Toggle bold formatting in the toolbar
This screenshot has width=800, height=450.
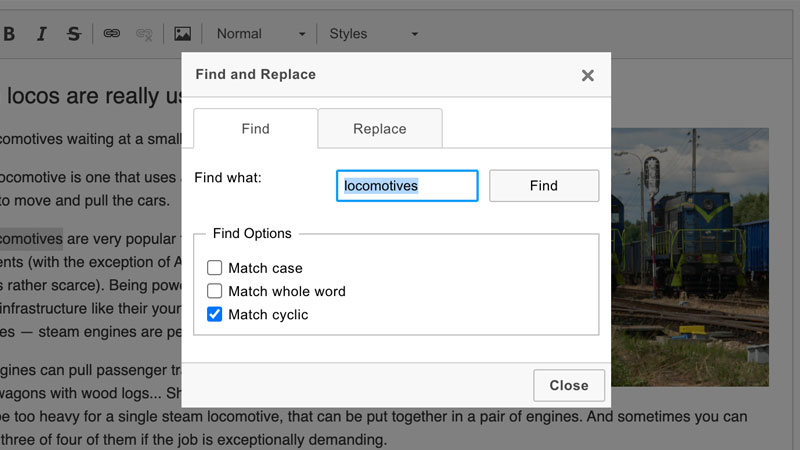(x=10, y=34)
